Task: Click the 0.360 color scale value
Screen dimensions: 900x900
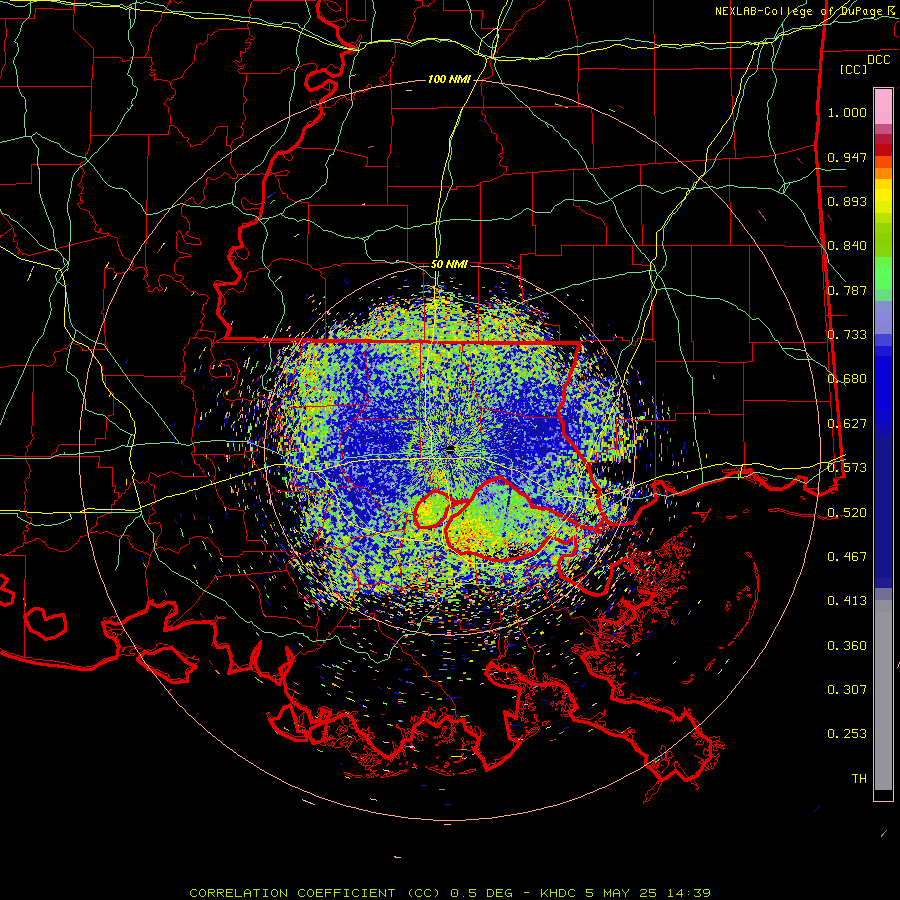Action: (847, 646)
